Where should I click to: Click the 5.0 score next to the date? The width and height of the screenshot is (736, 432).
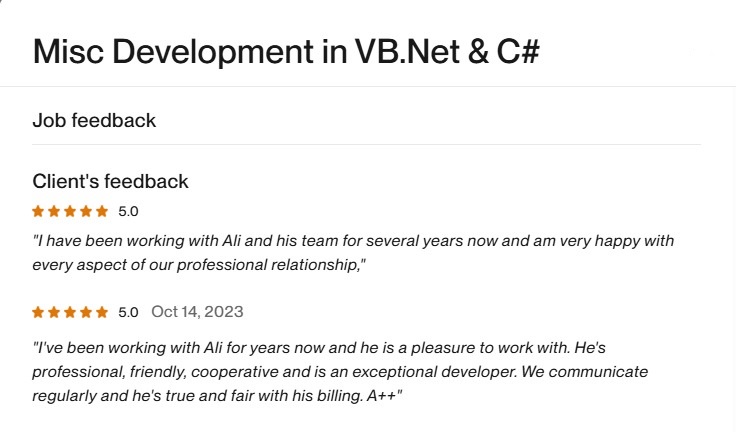tap(128, 312)
